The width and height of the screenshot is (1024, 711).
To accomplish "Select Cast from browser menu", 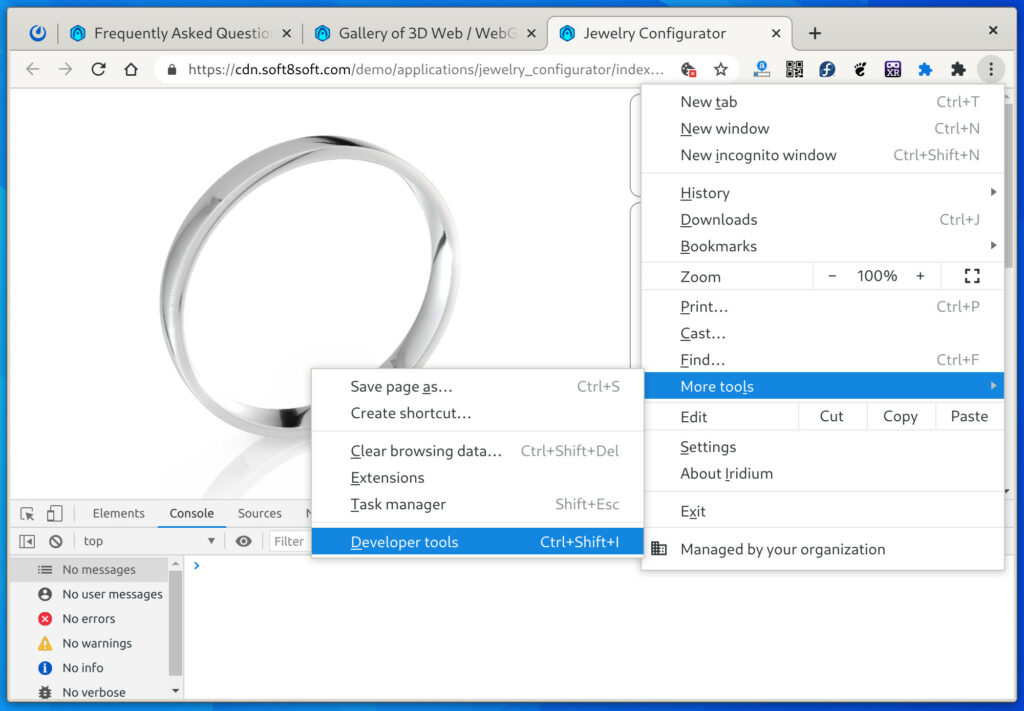I will click(823, 334).
